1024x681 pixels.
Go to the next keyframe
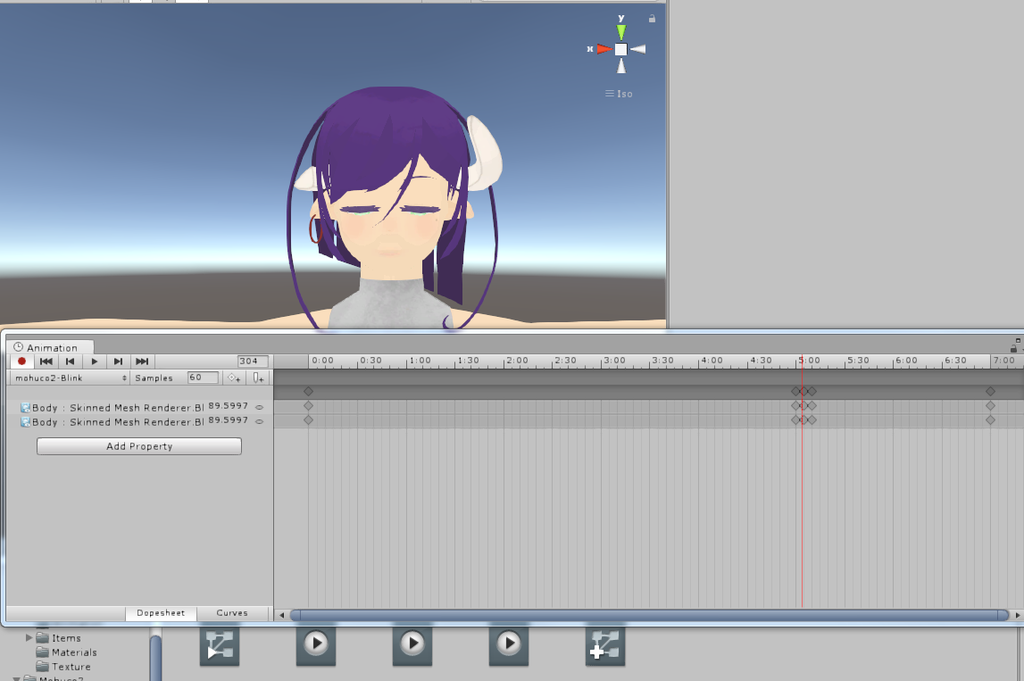tap(118, 361)
